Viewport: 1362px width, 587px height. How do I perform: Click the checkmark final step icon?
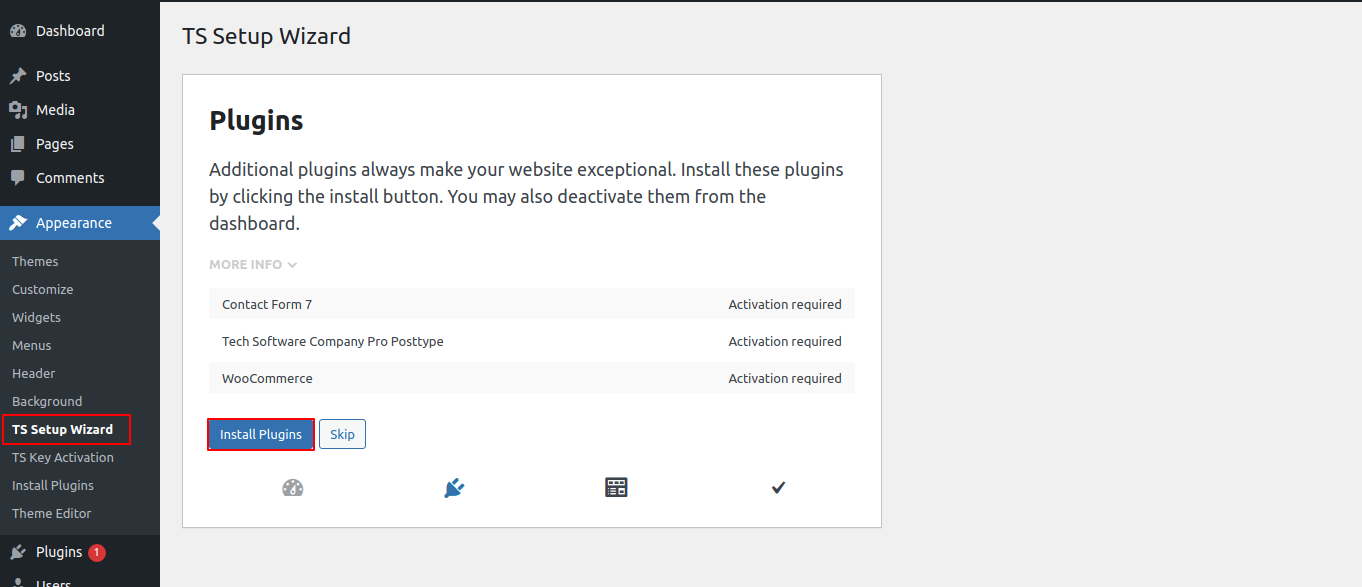(x=778, y=488)
